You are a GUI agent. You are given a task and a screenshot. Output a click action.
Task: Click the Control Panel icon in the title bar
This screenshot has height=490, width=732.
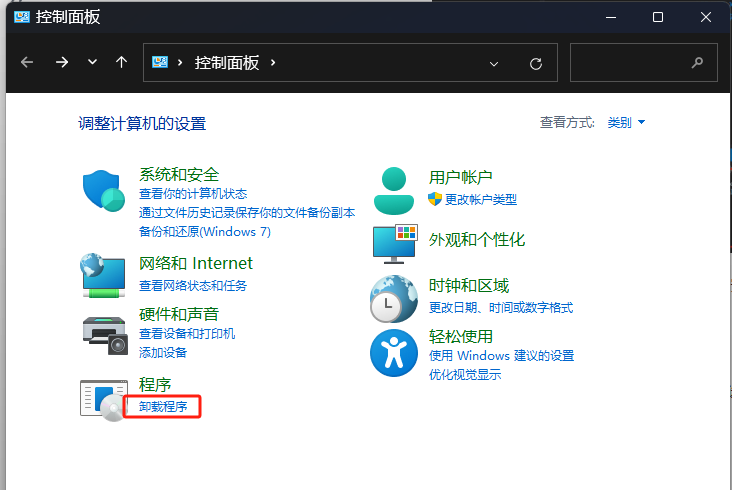[22, 17]
